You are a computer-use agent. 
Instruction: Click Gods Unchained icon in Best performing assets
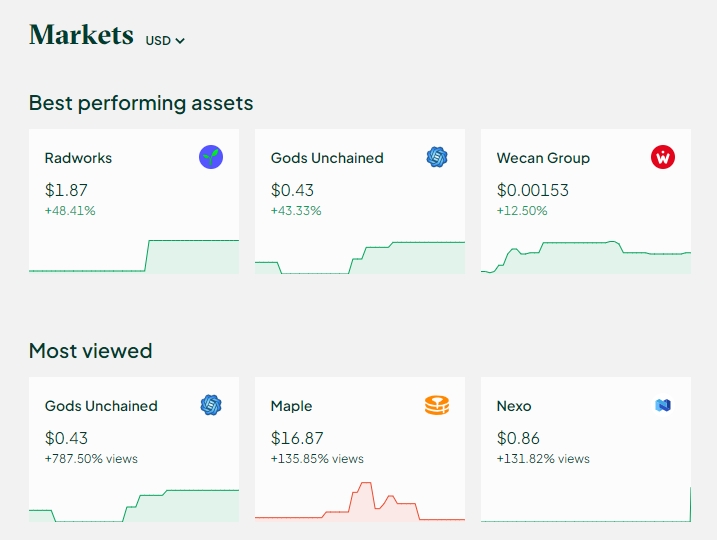pyautogui.click(x=436, y=157)
